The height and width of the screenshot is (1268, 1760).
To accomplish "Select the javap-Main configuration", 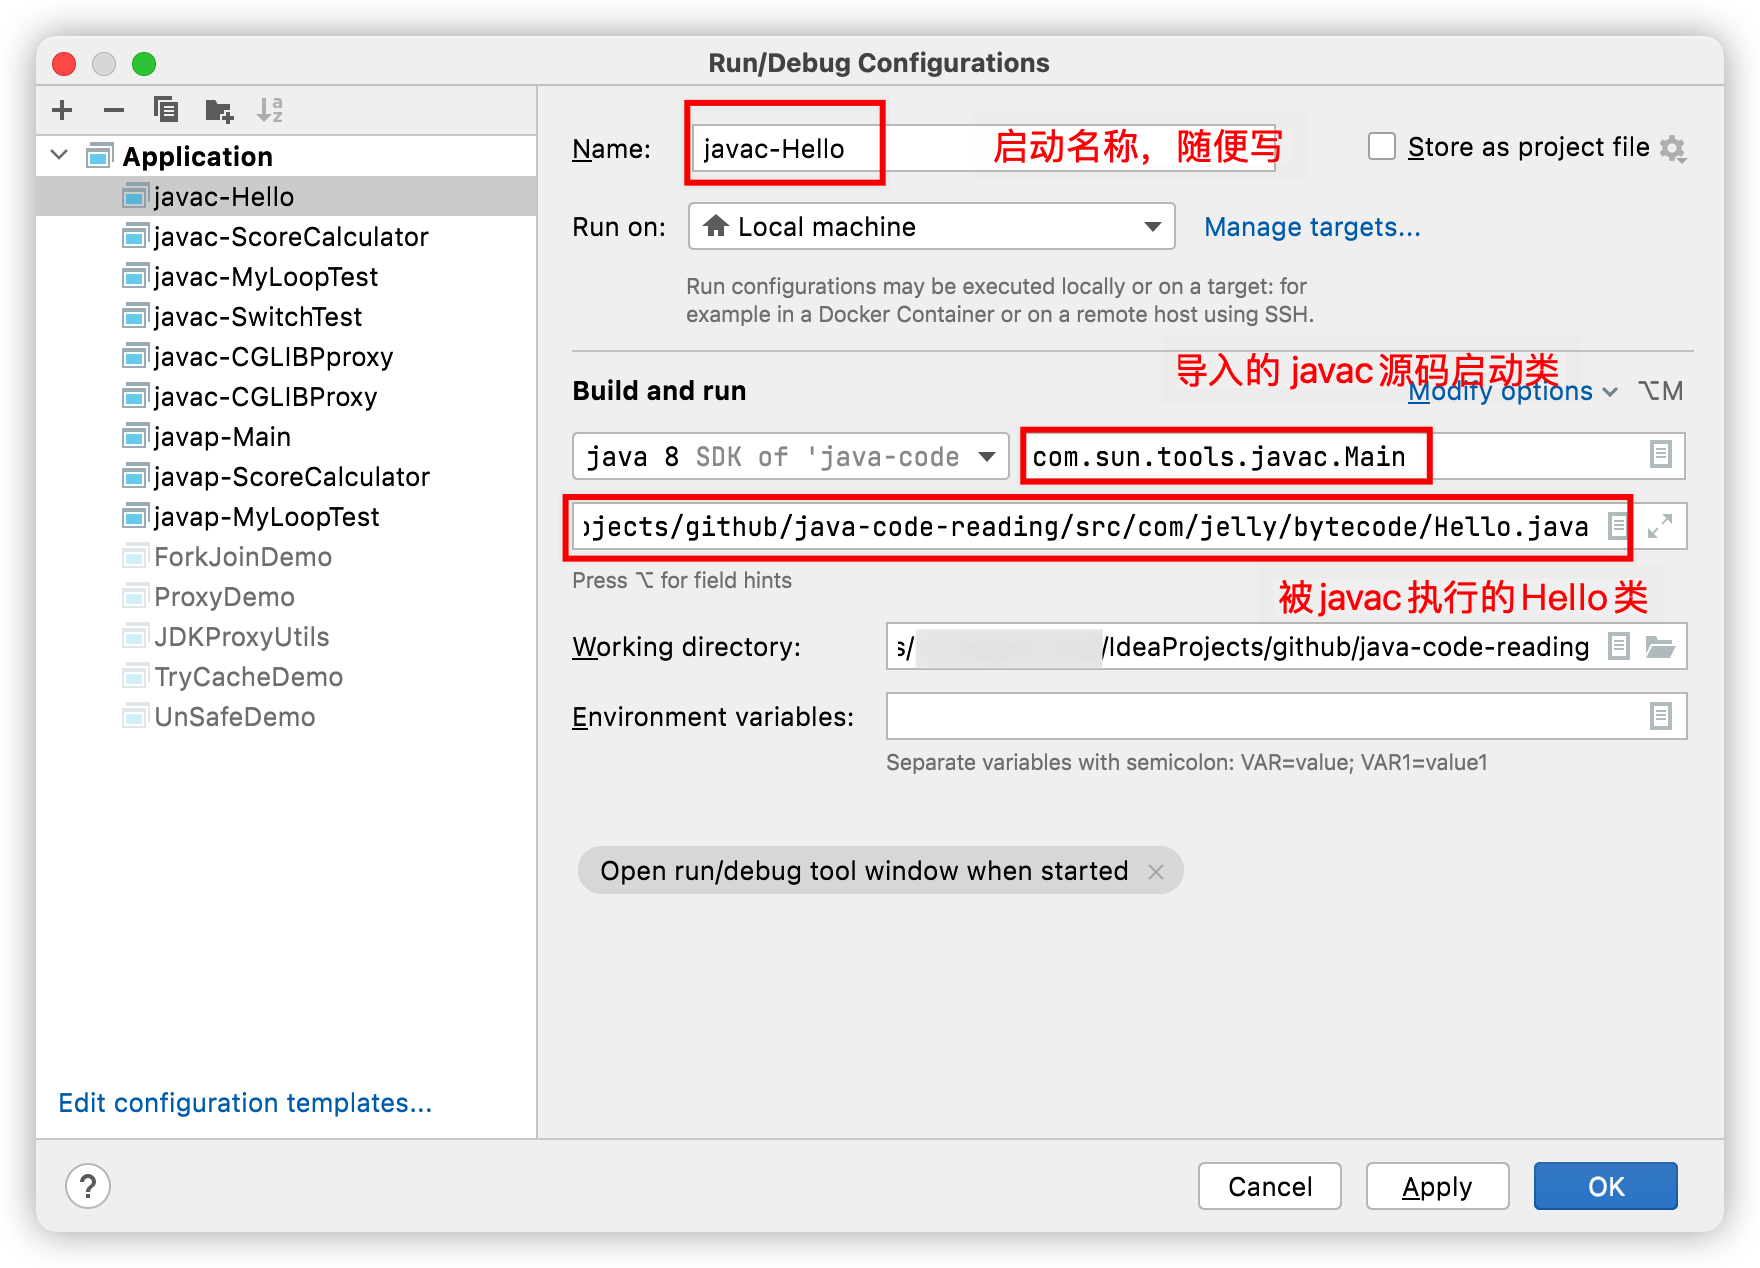I will pyautogui.click(x=222, y=437).
